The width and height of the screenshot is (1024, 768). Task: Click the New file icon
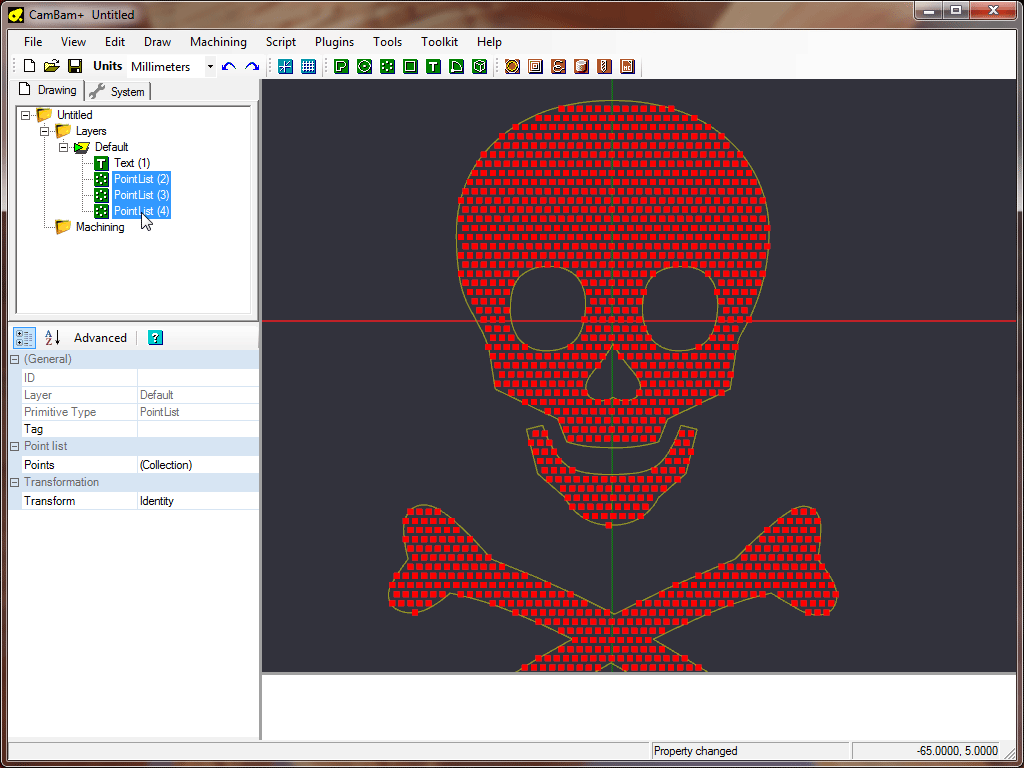pos(29,67)
